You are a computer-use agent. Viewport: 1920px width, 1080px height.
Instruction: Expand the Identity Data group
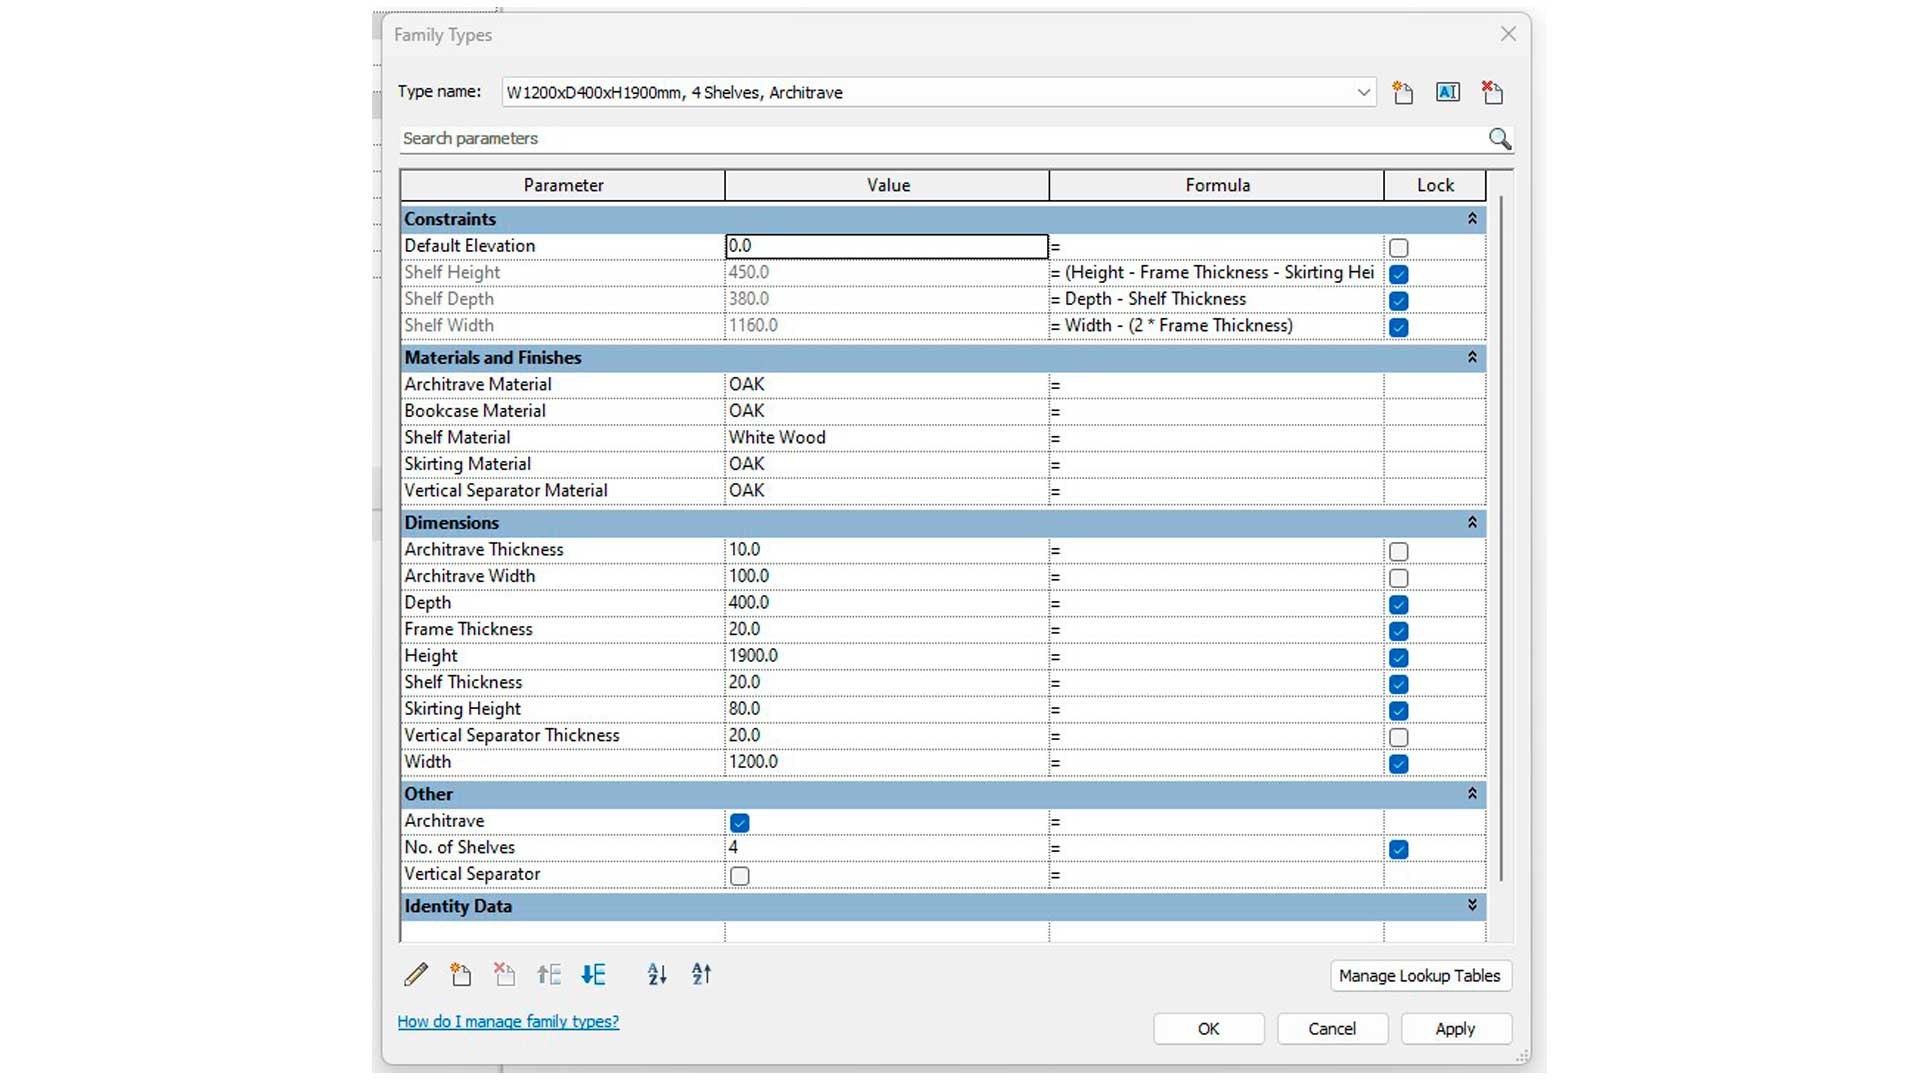tap(1472, 906)
